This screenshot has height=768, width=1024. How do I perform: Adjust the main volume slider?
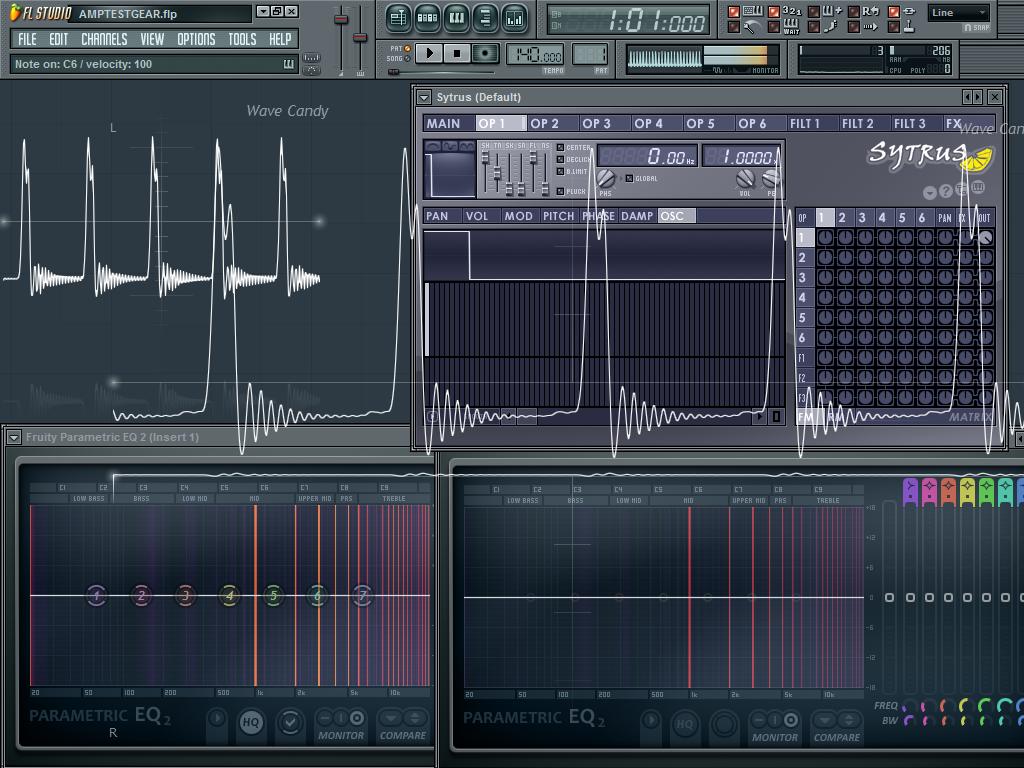coord(341,20)
